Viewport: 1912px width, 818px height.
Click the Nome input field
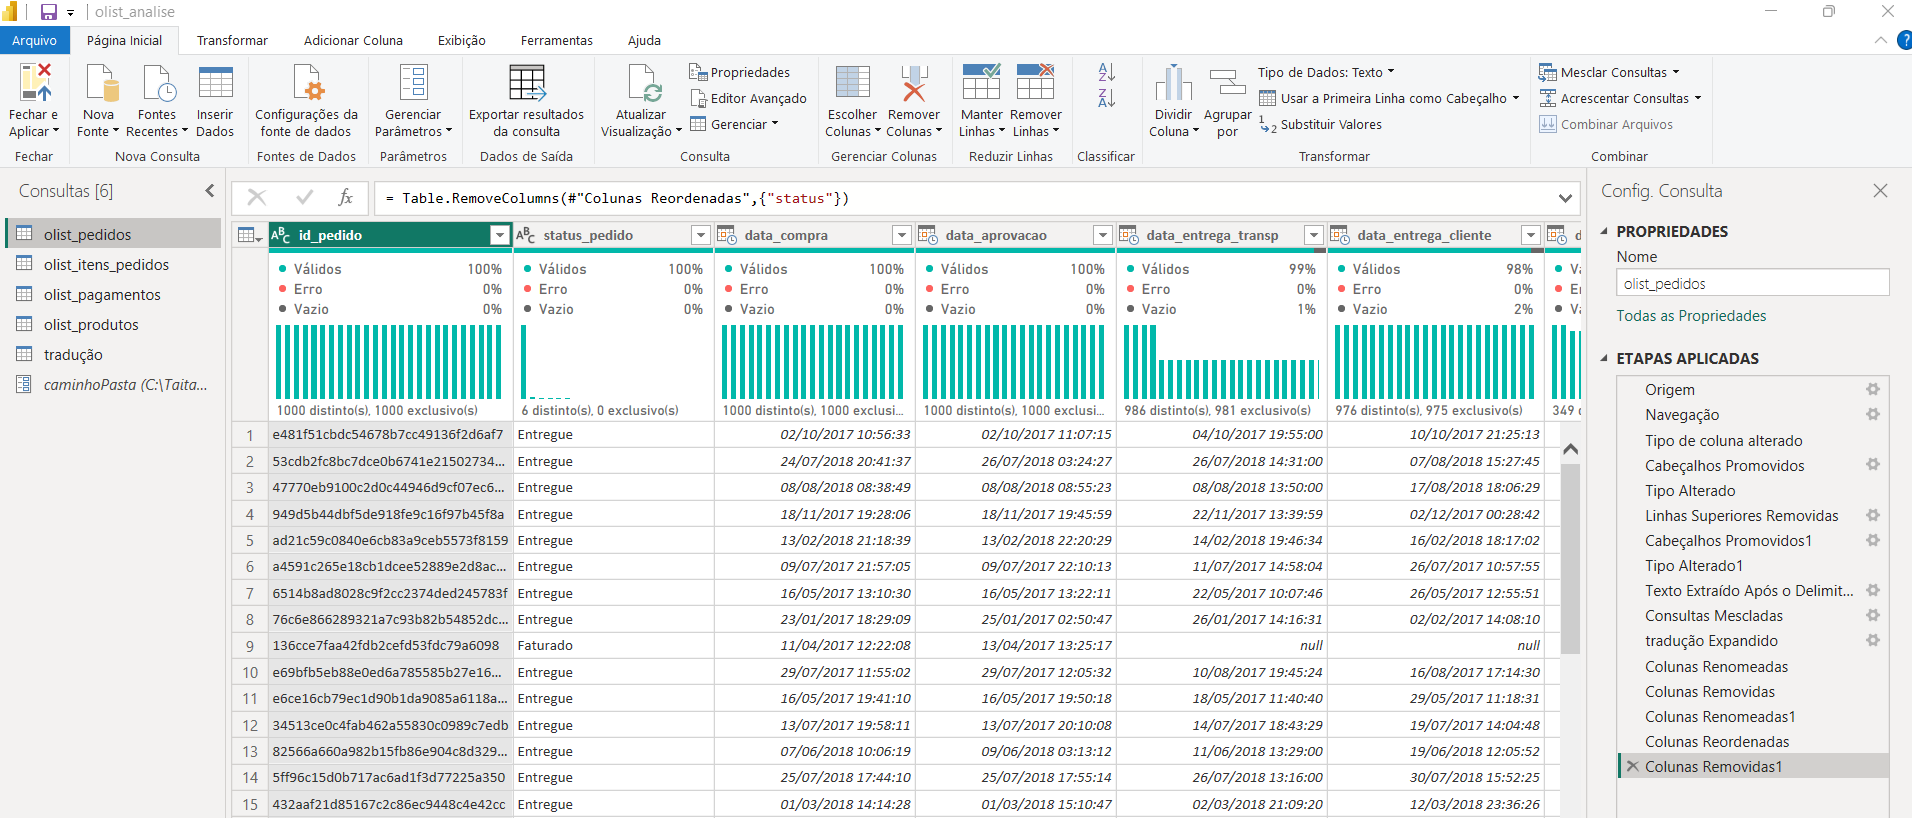coord(1752,283)
